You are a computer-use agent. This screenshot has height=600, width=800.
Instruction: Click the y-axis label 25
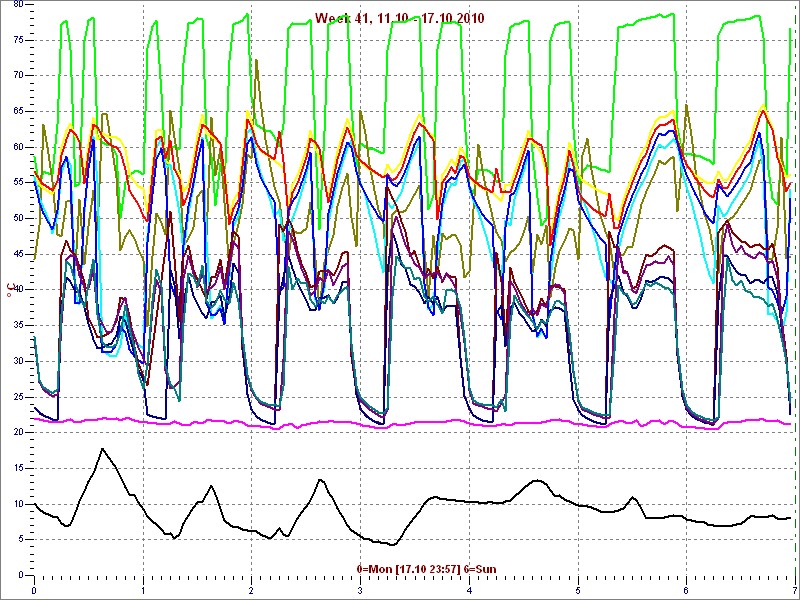click(18, 397)
